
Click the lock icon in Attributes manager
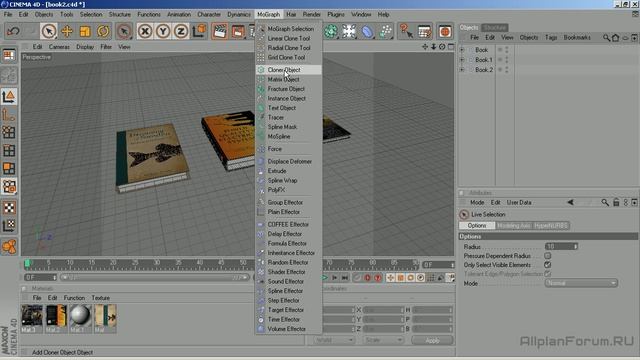pos(616,202)
